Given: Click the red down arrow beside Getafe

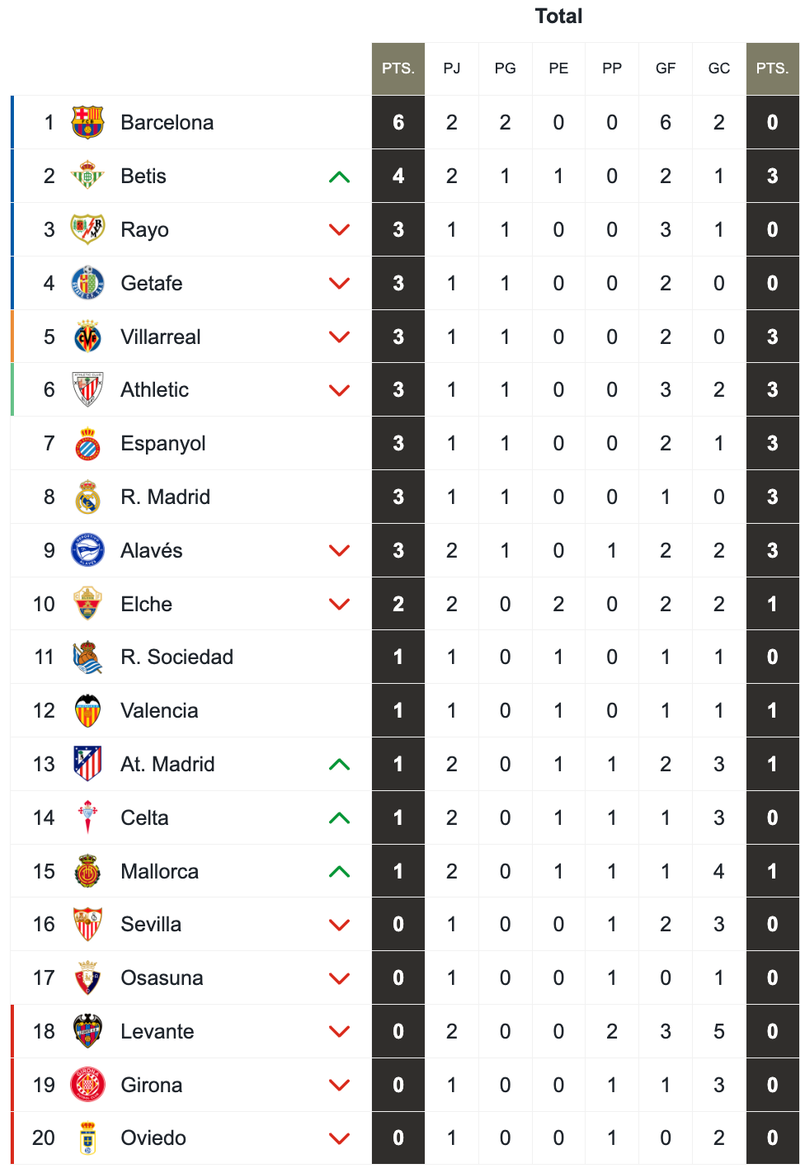Looking at the screenshot, I should point(339,284).
